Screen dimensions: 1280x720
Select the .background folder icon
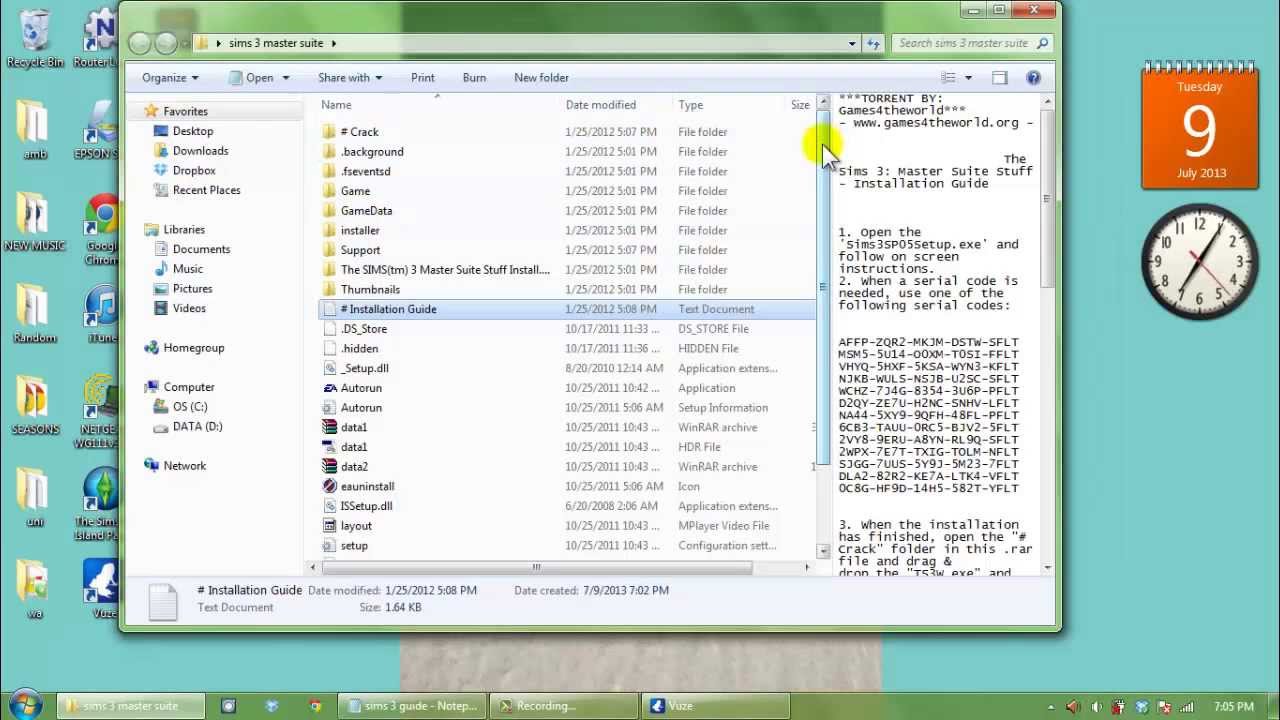point(330,151)
